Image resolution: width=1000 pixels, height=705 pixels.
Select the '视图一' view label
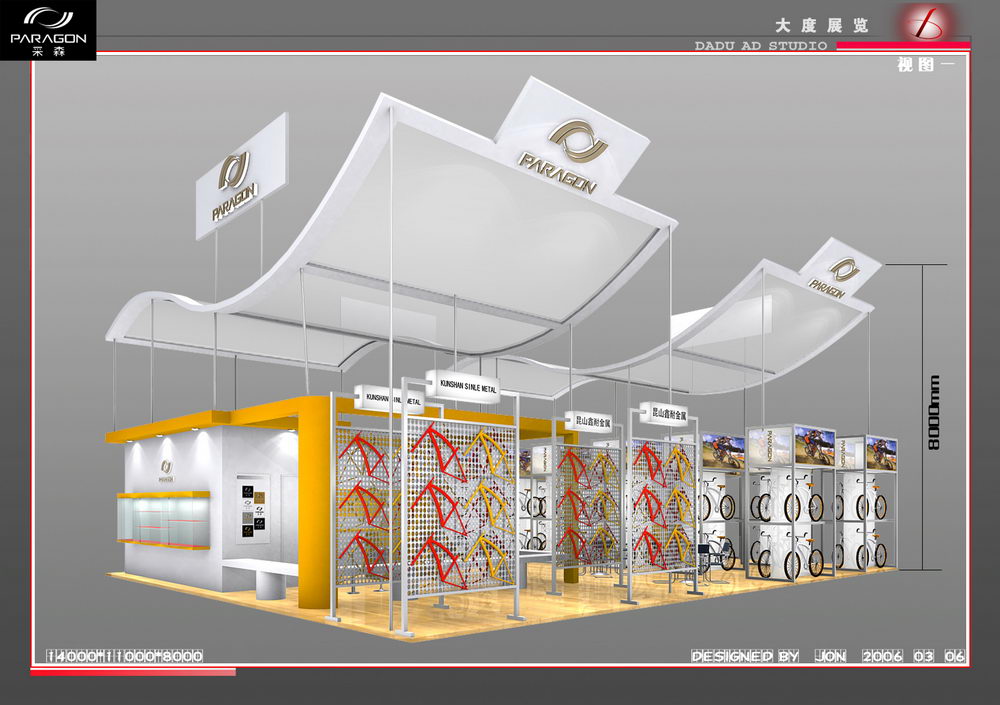(926, 64)
